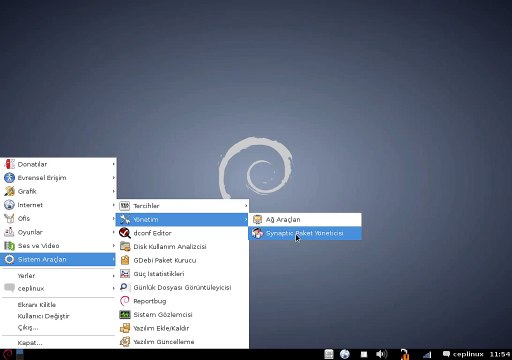Click the Ofis menu icon
Image resolution: width=512 pixels, height=360 pixels.
9,218
